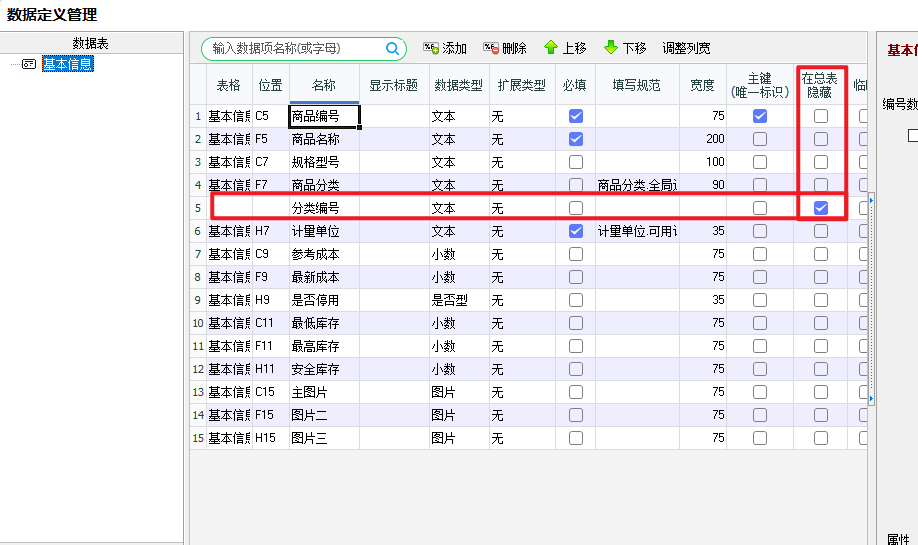Select the 最低库存 name cell
Screen dimensions: 918x545
324,323
